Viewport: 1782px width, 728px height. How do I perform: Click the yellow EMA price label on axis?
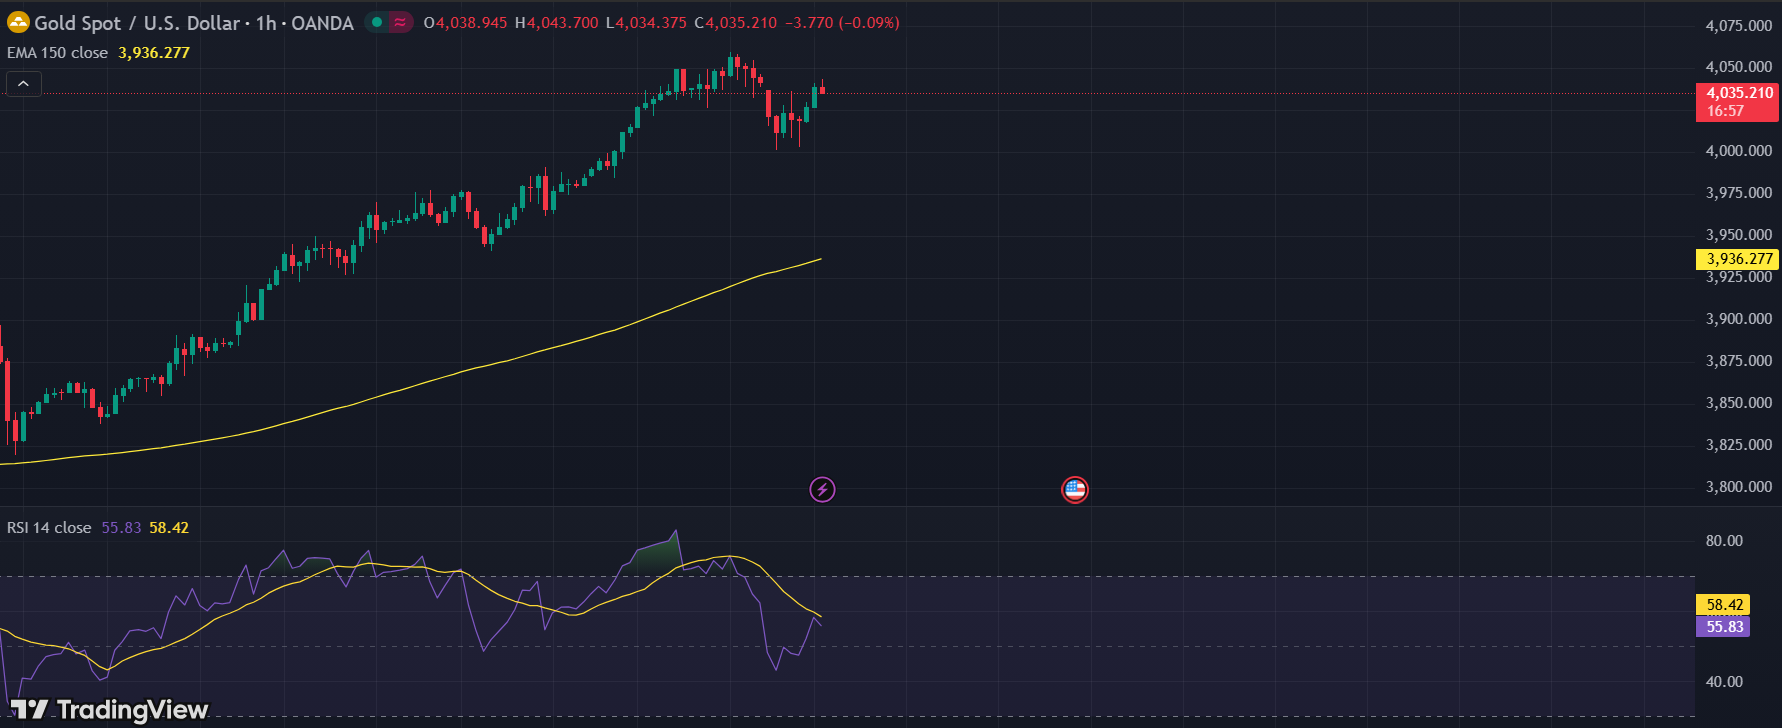point(1737,259)
